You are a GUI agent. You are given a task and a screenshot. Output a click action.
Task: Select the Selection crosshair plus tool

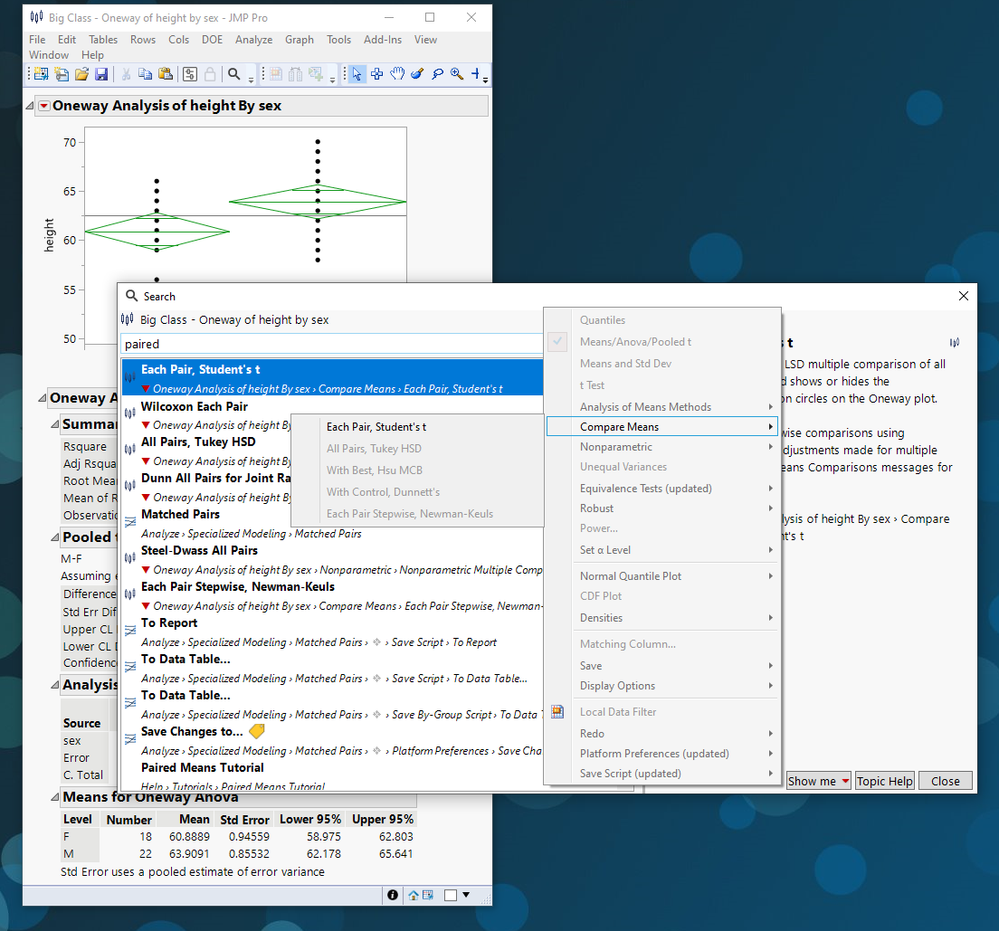pos(377,74)
